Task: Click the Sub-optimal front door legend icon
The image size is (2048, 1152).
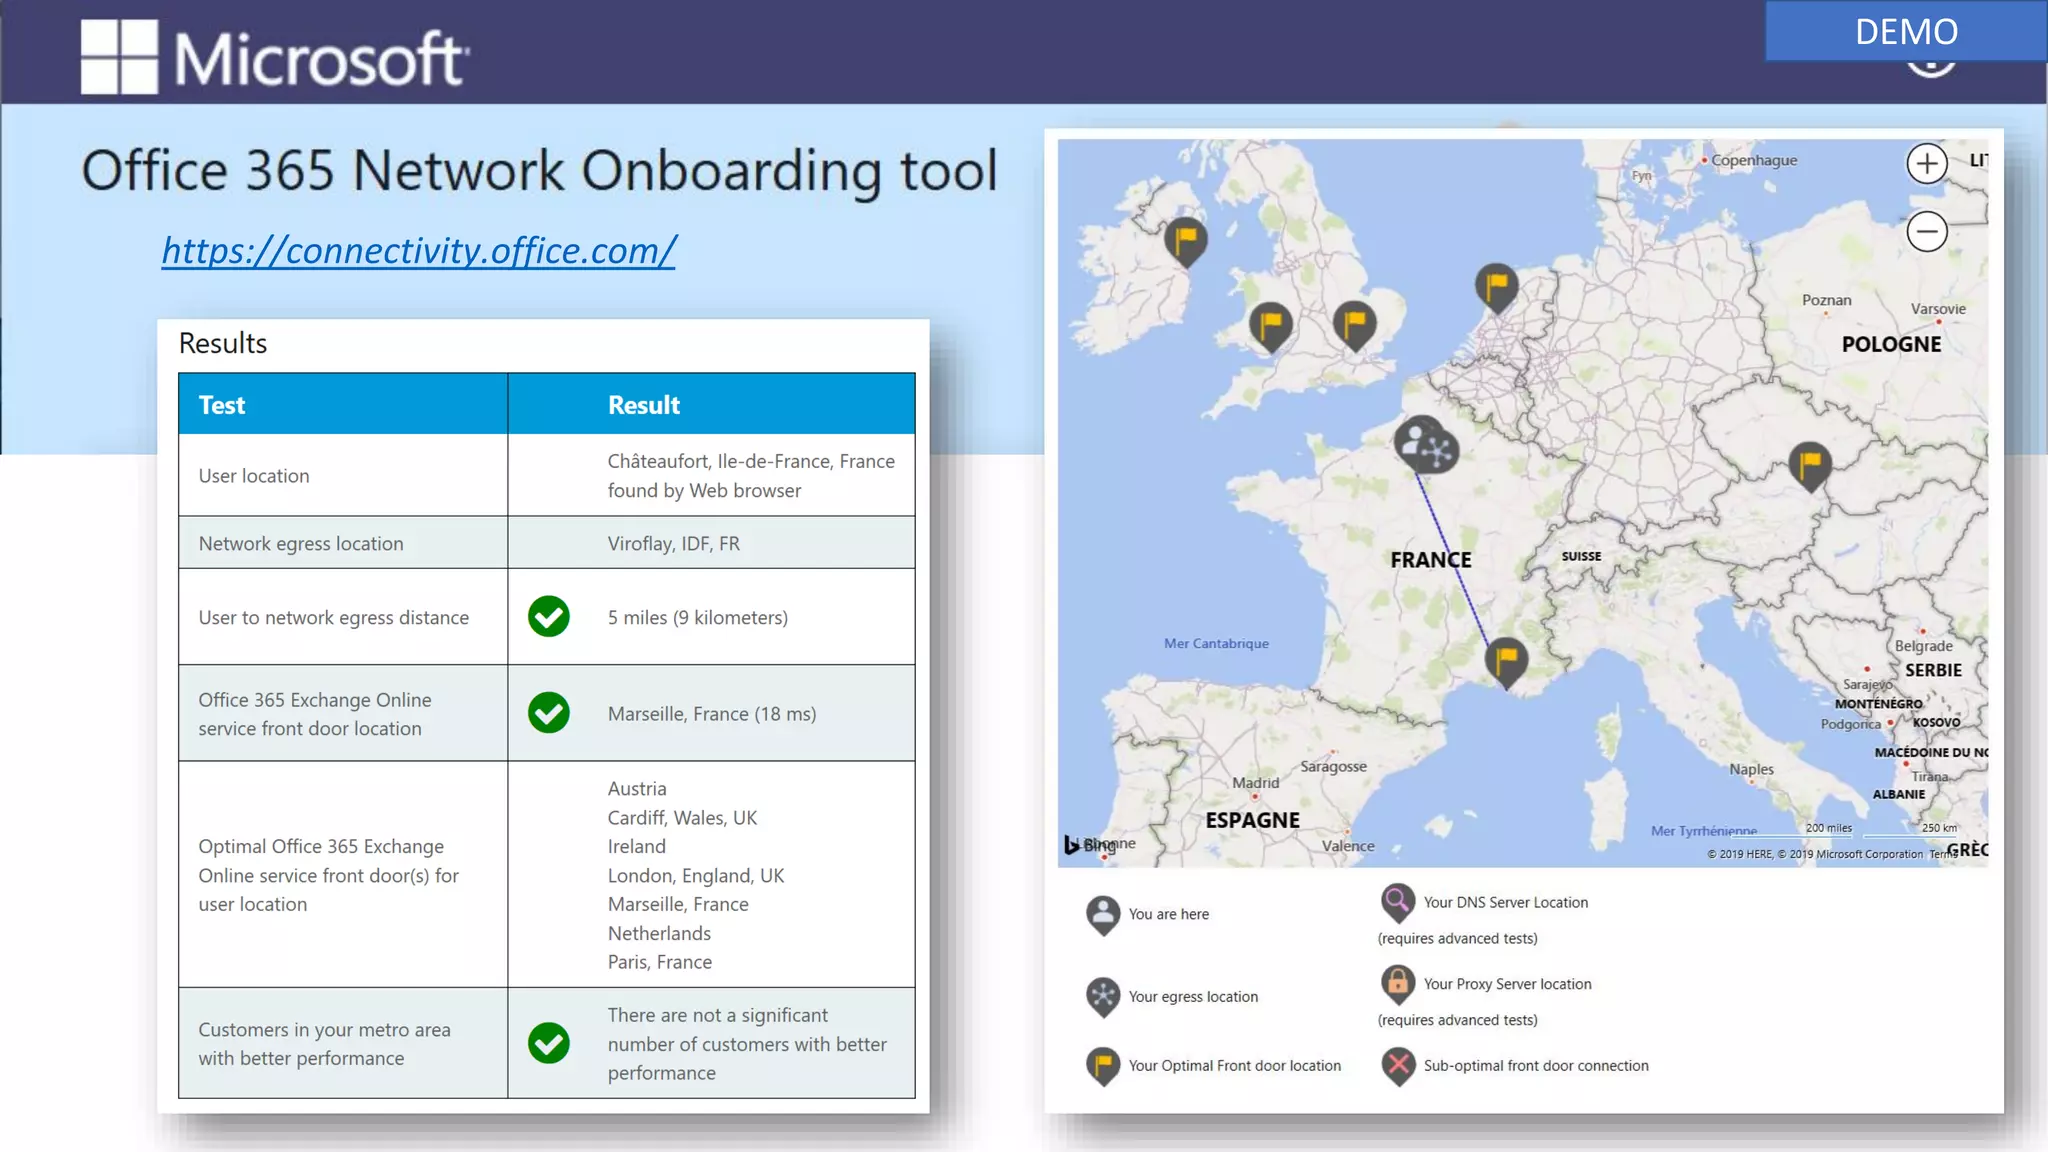Action: 1398,1066
